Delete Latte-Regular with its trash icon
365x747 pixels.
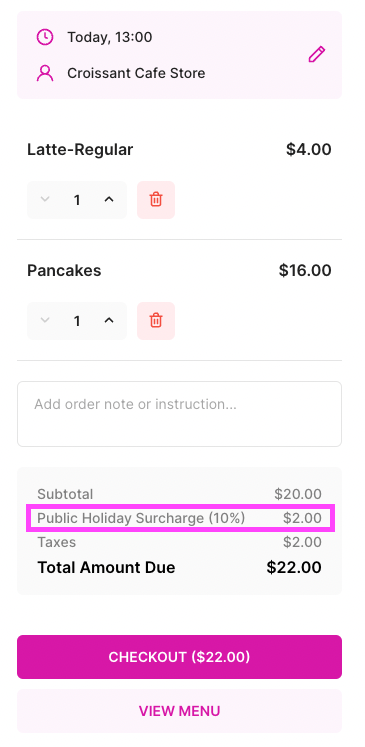[156, 200]
